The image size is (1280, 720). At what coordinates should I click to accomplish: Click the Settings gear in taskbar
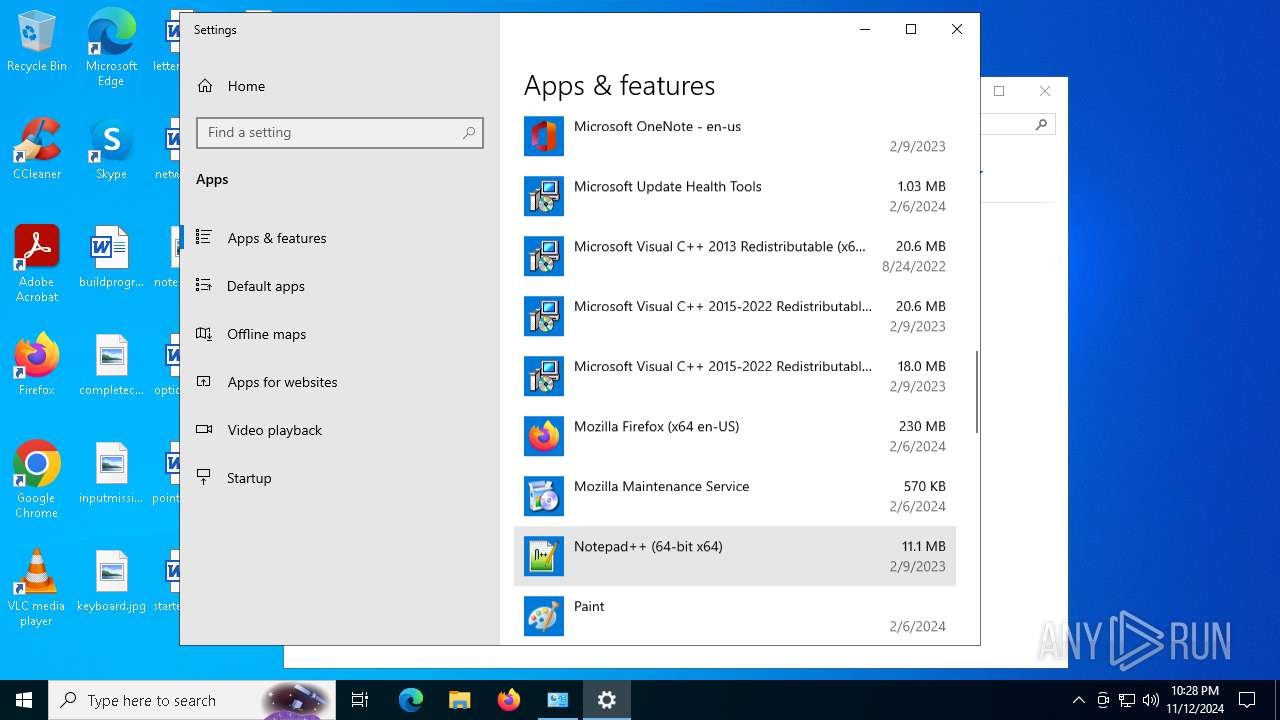pos(606,700)
